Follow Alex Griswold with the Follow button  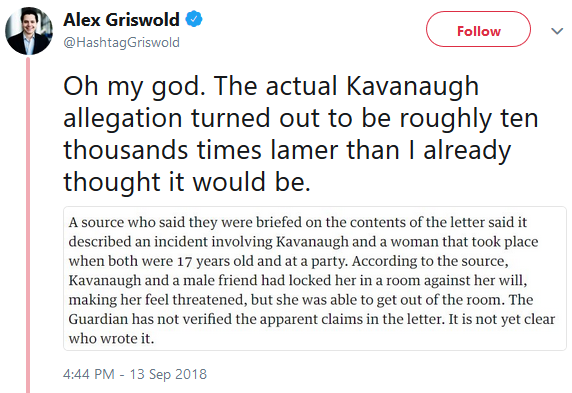[x=478, y=29]
